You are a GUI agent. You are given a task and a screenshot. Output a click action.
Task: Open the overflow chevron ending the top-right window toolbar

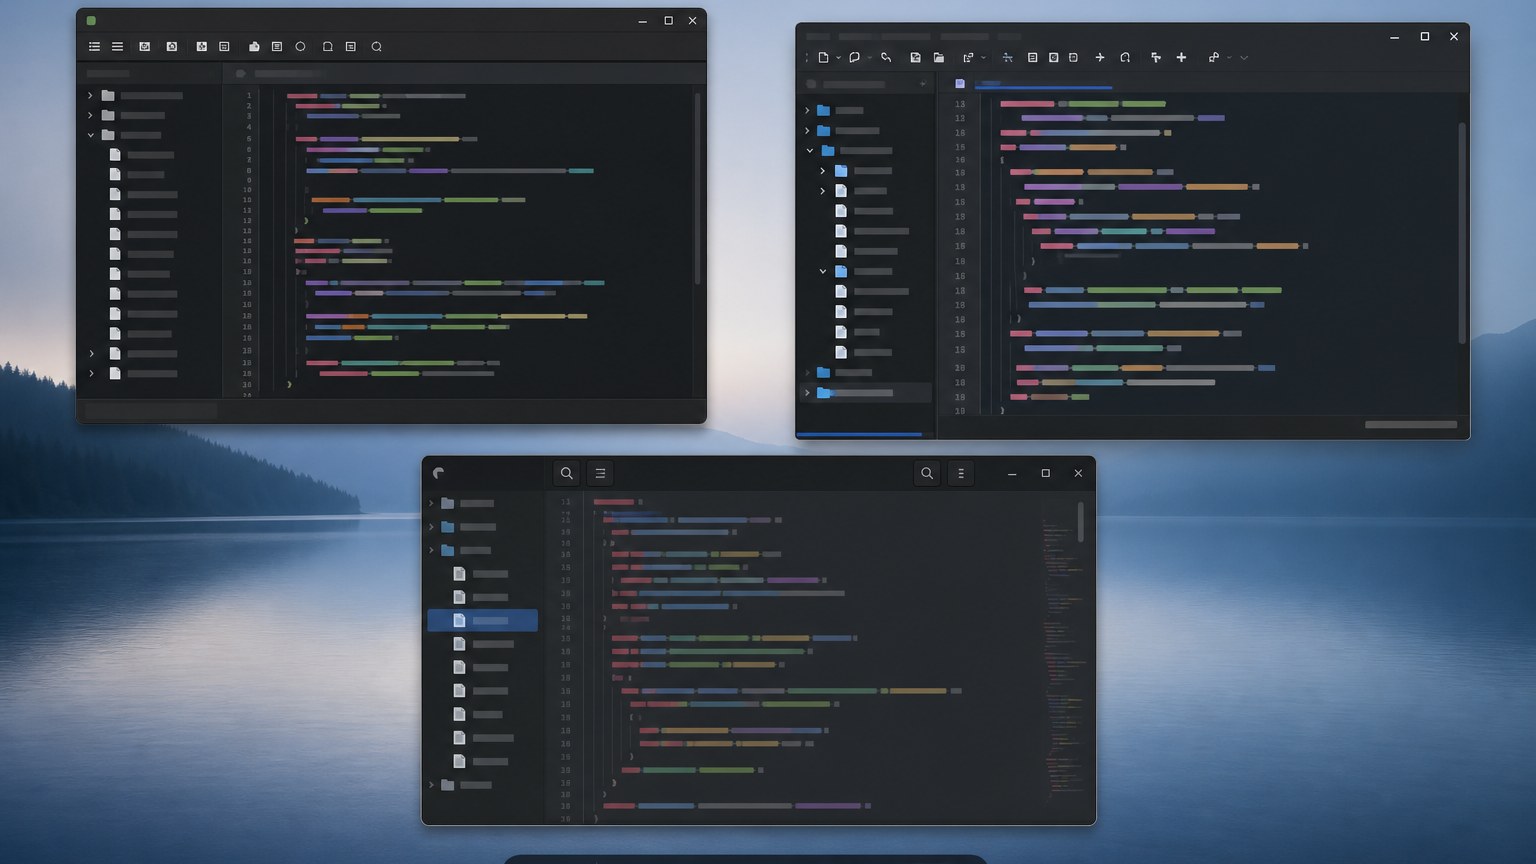(1244, 58)
